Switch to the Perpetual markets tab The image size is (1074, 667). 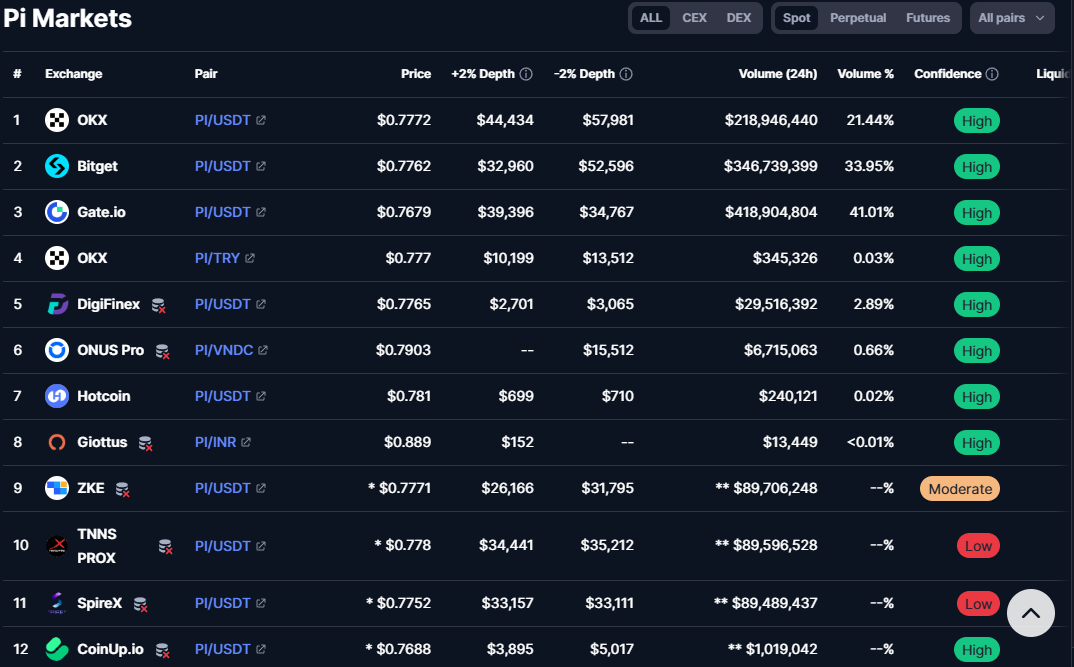858,18
